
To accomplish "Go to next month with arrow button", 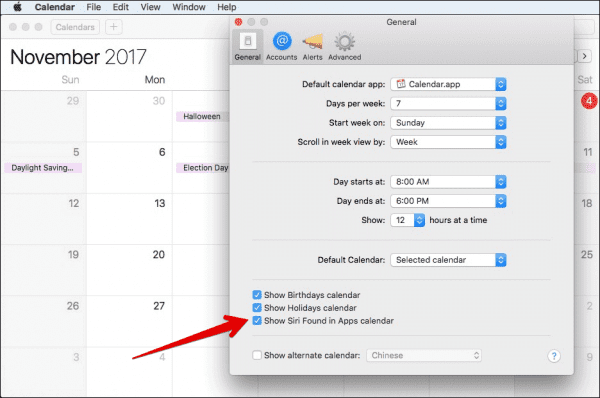I will click(584, 56).
